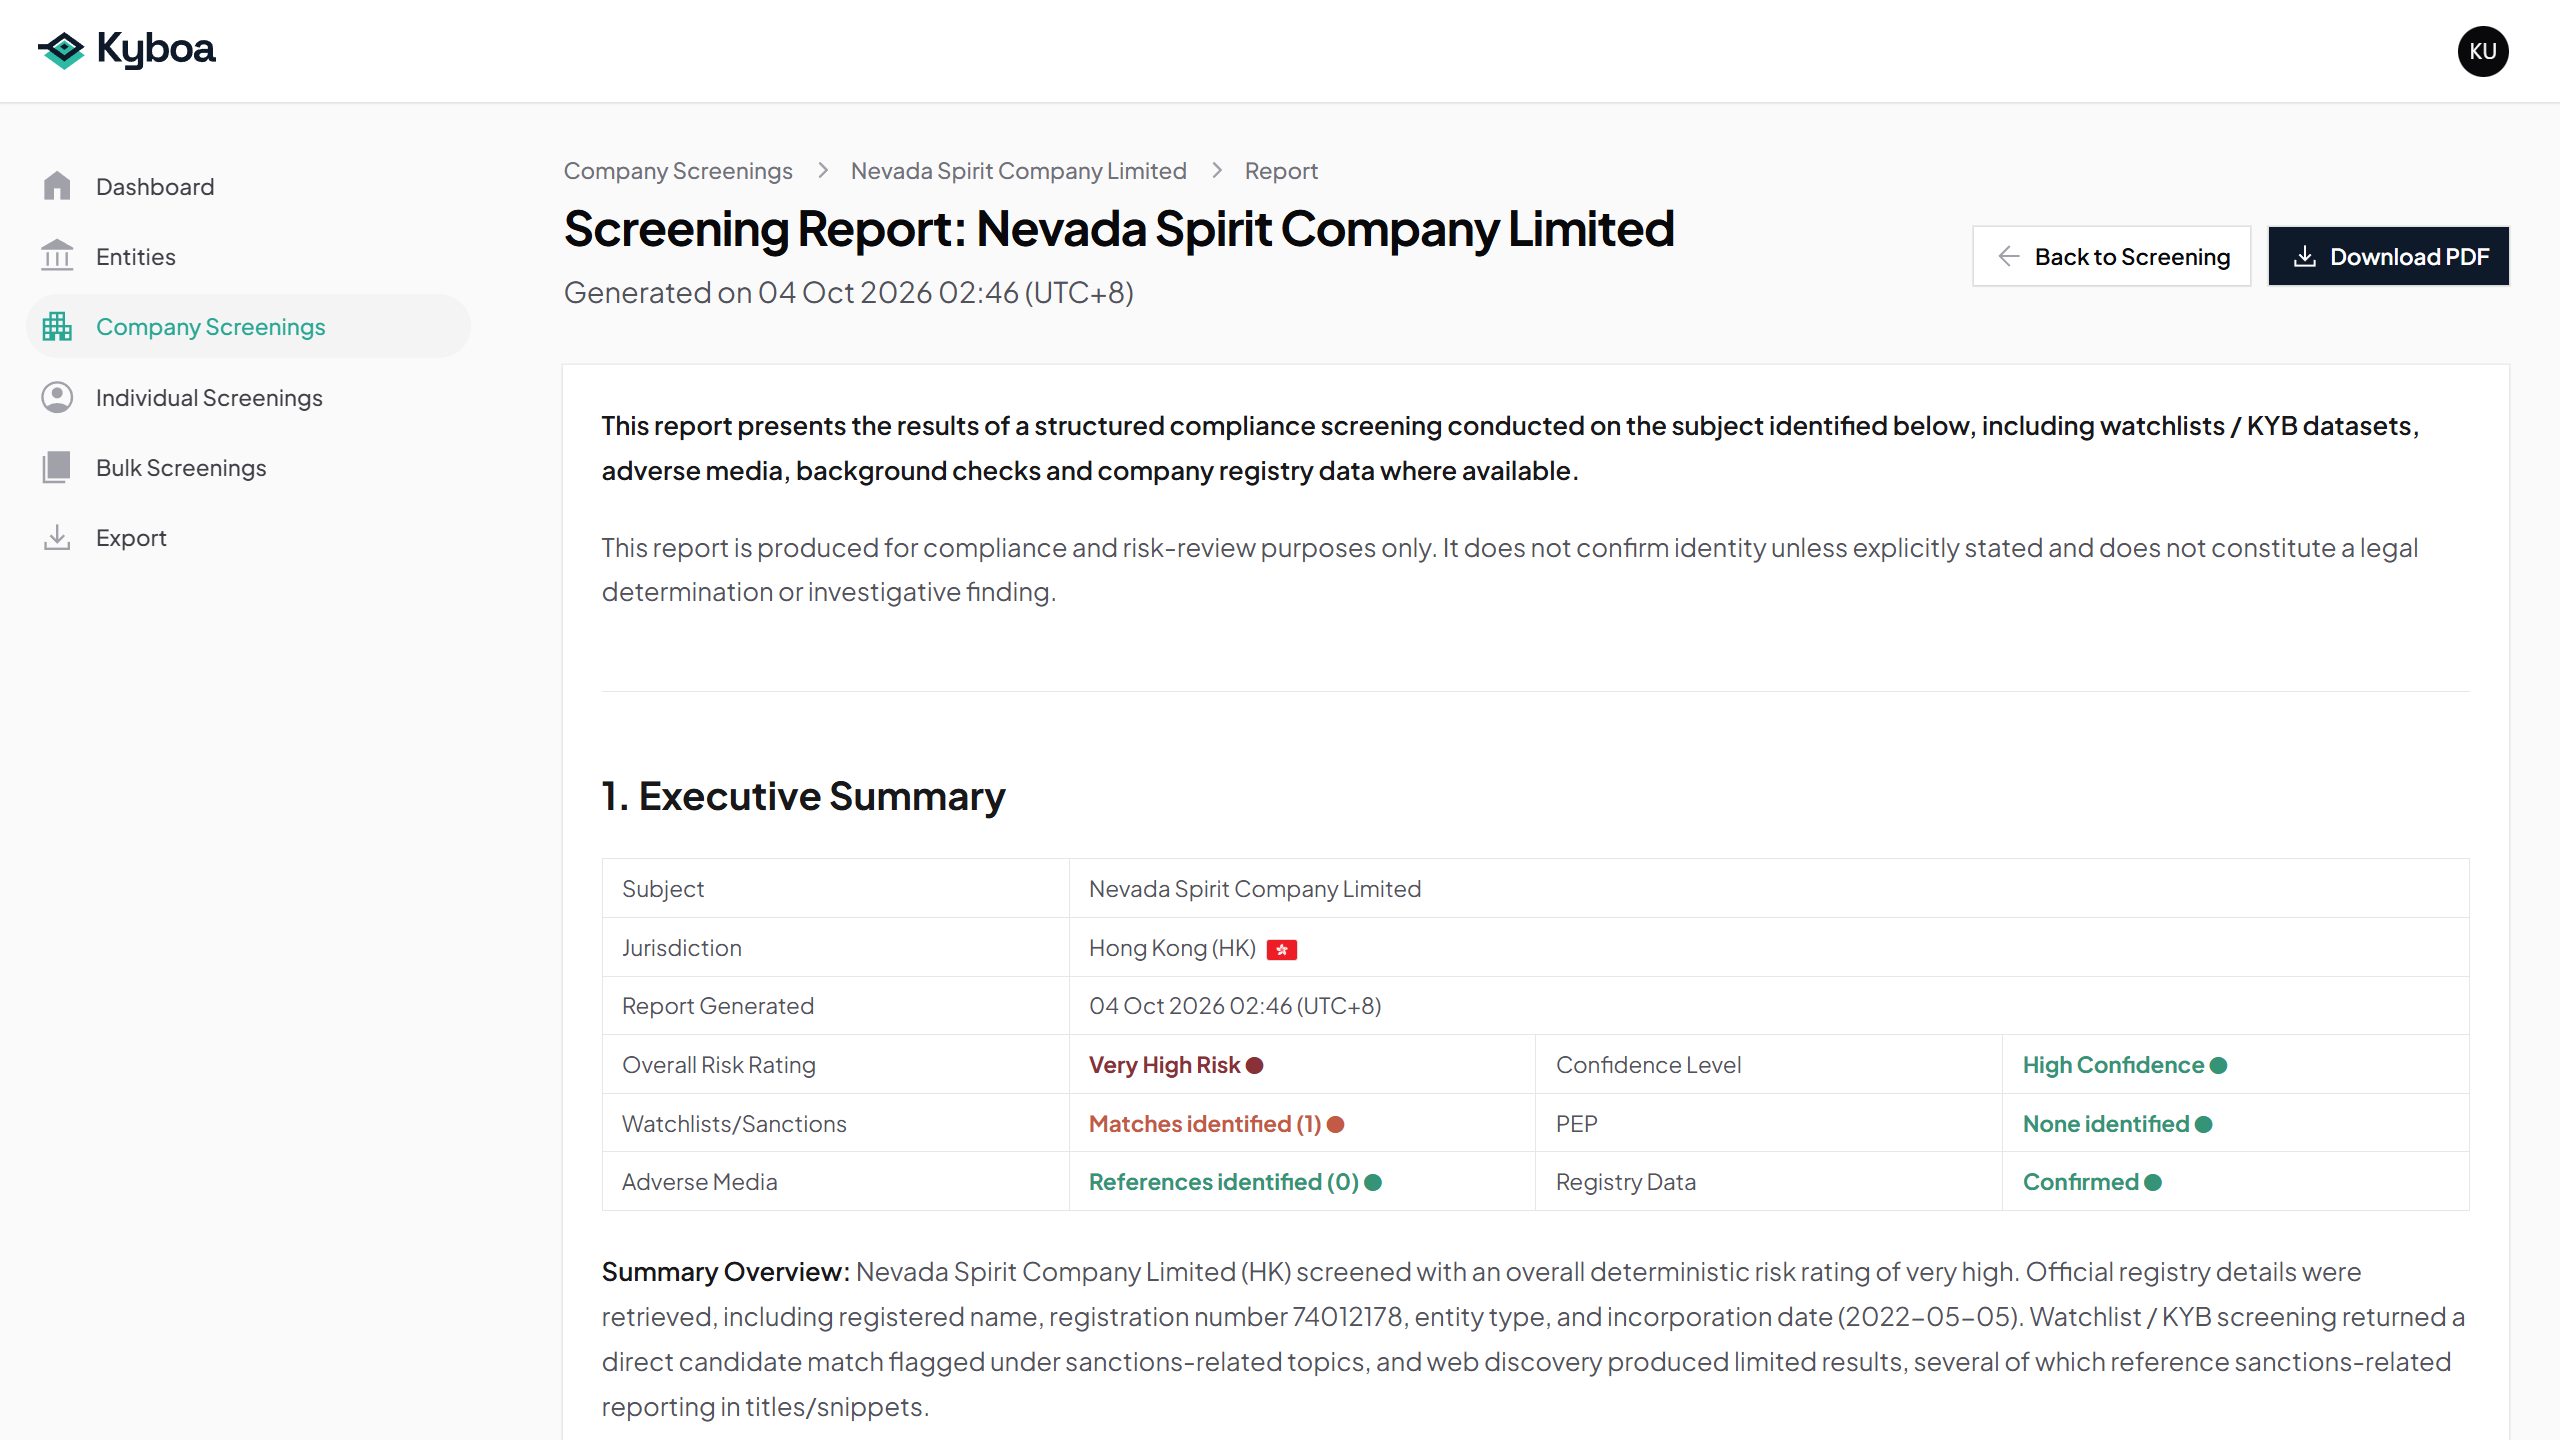
Task: Click the Report breadcrumb item
Action: coord(1281,171)
